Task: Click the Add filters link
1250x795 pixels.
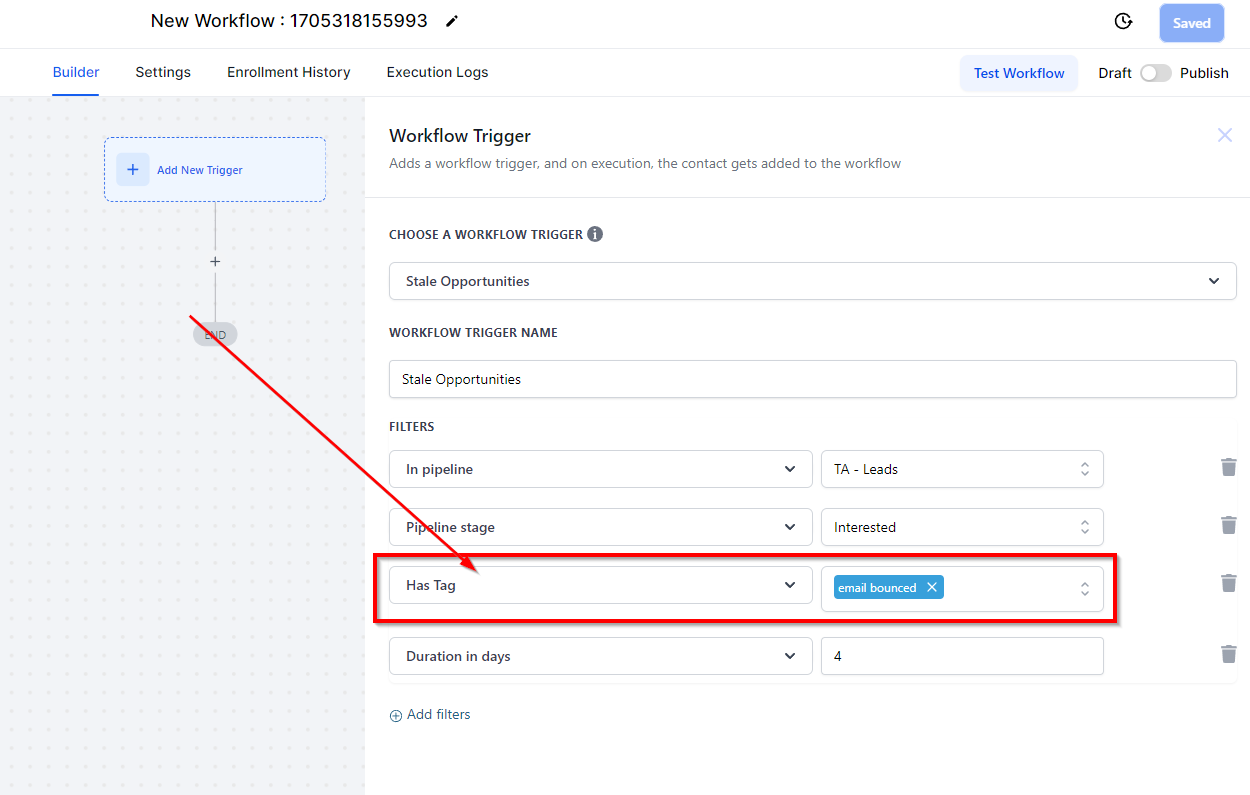Action: (430, 715)
